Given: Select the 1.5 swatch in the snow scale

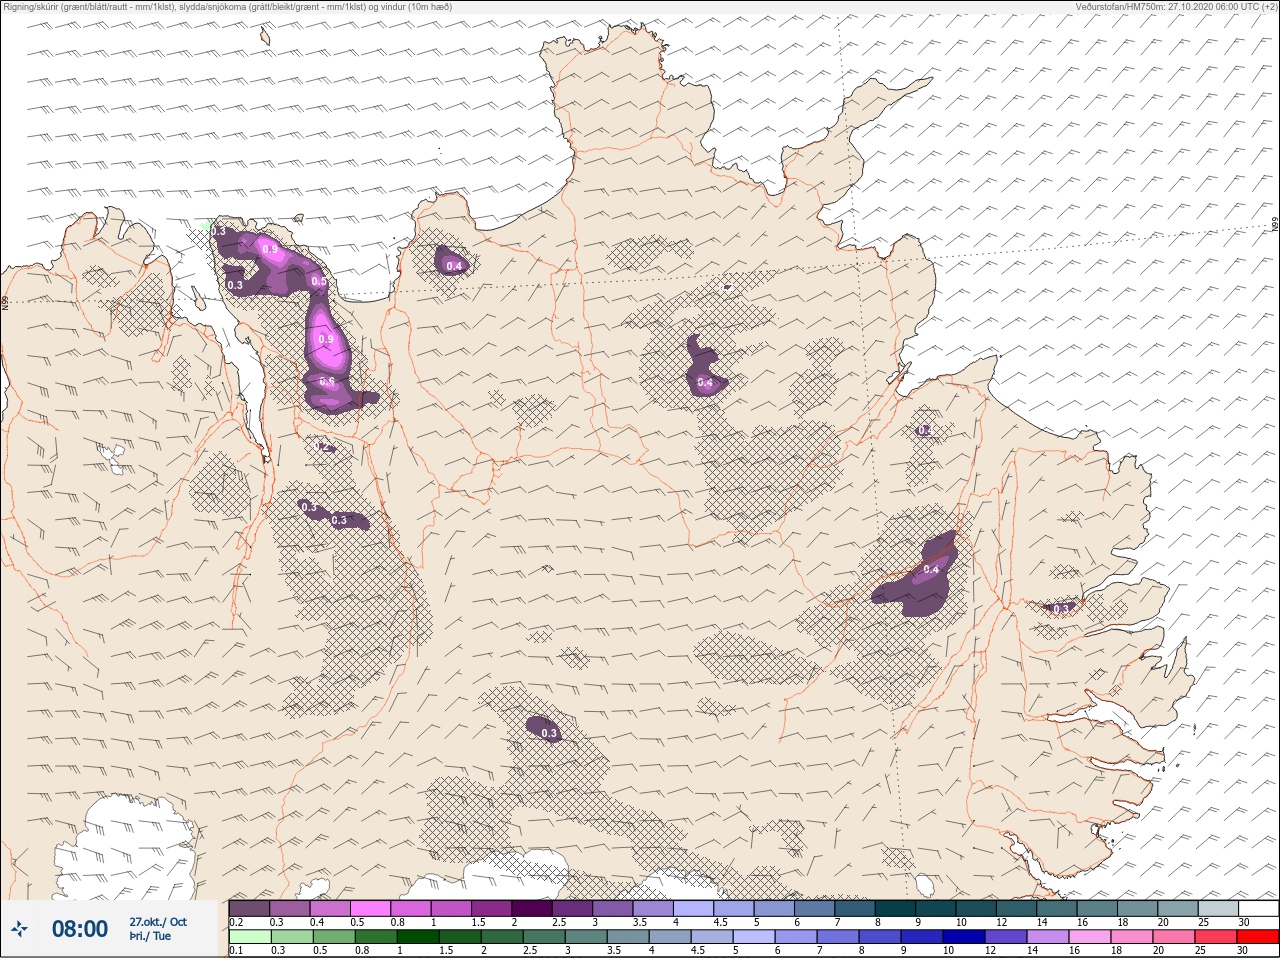Looking at the screenshot, I should click(x=491, y=908).
